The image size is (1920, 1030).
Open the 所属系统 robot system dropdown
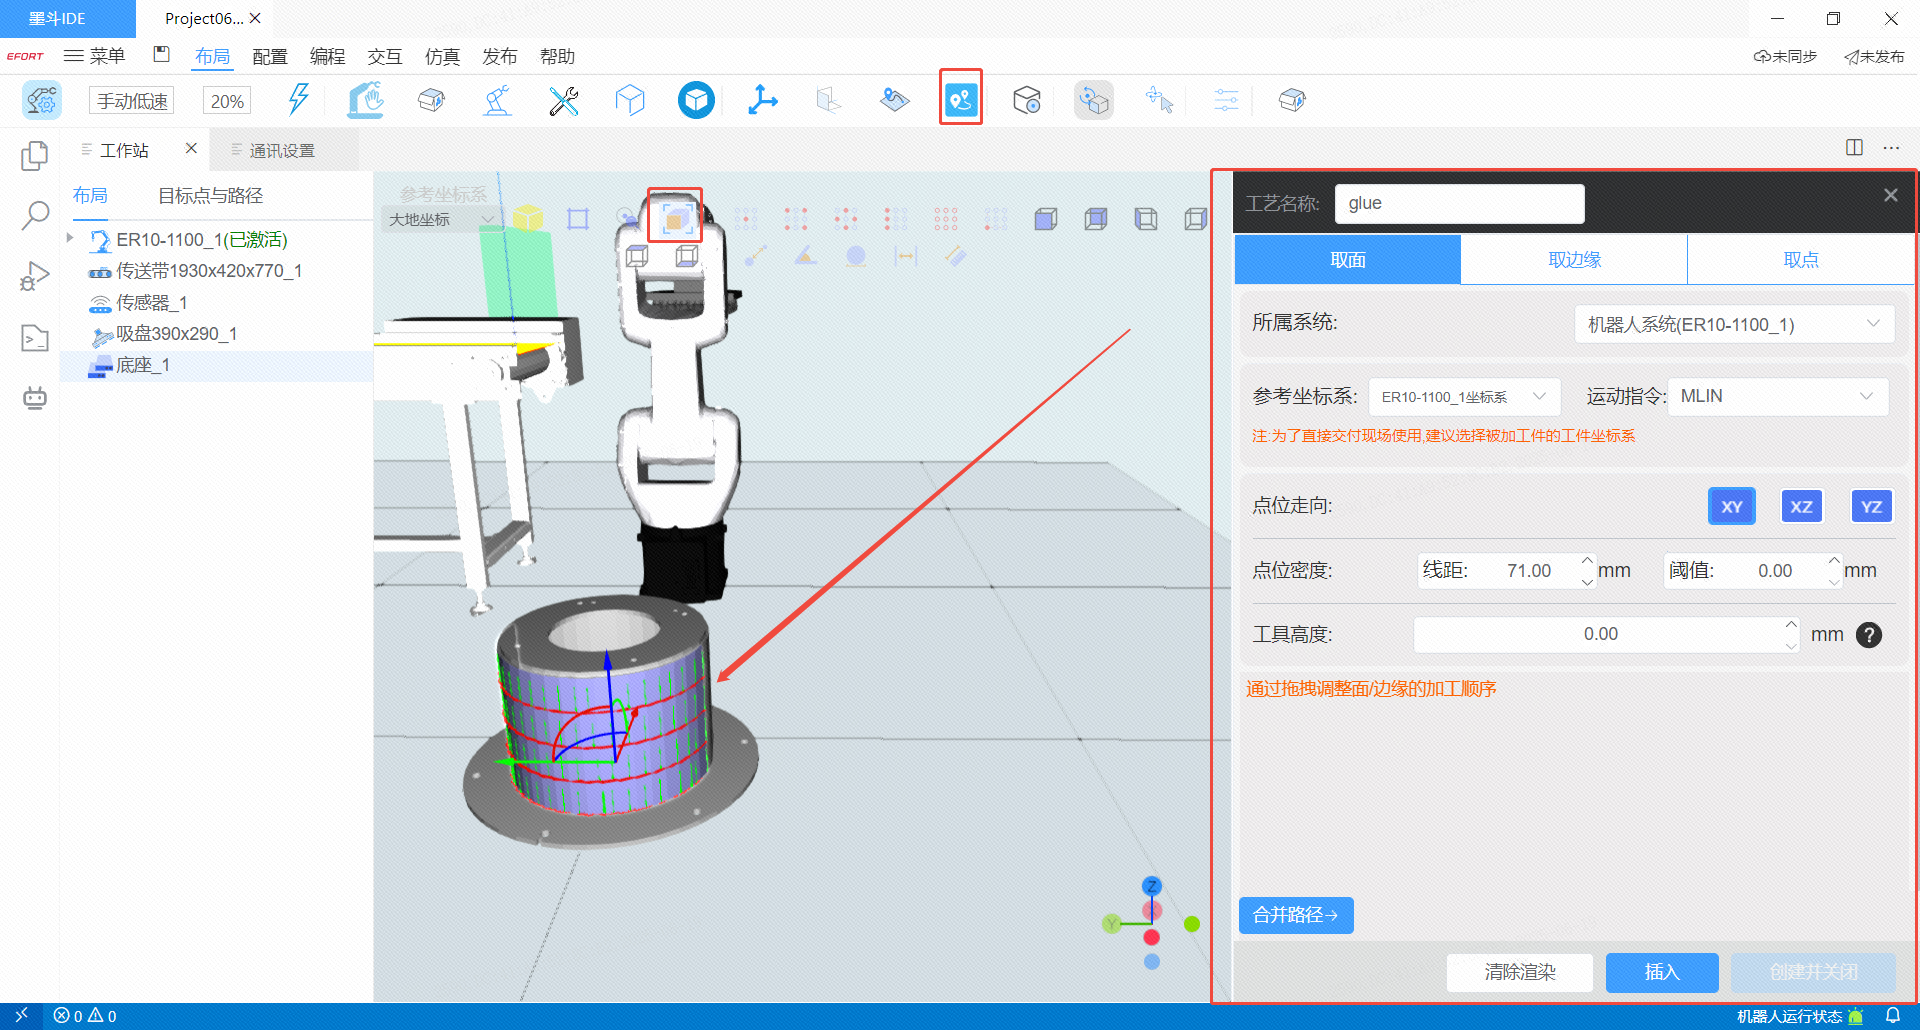[1734, 324]
